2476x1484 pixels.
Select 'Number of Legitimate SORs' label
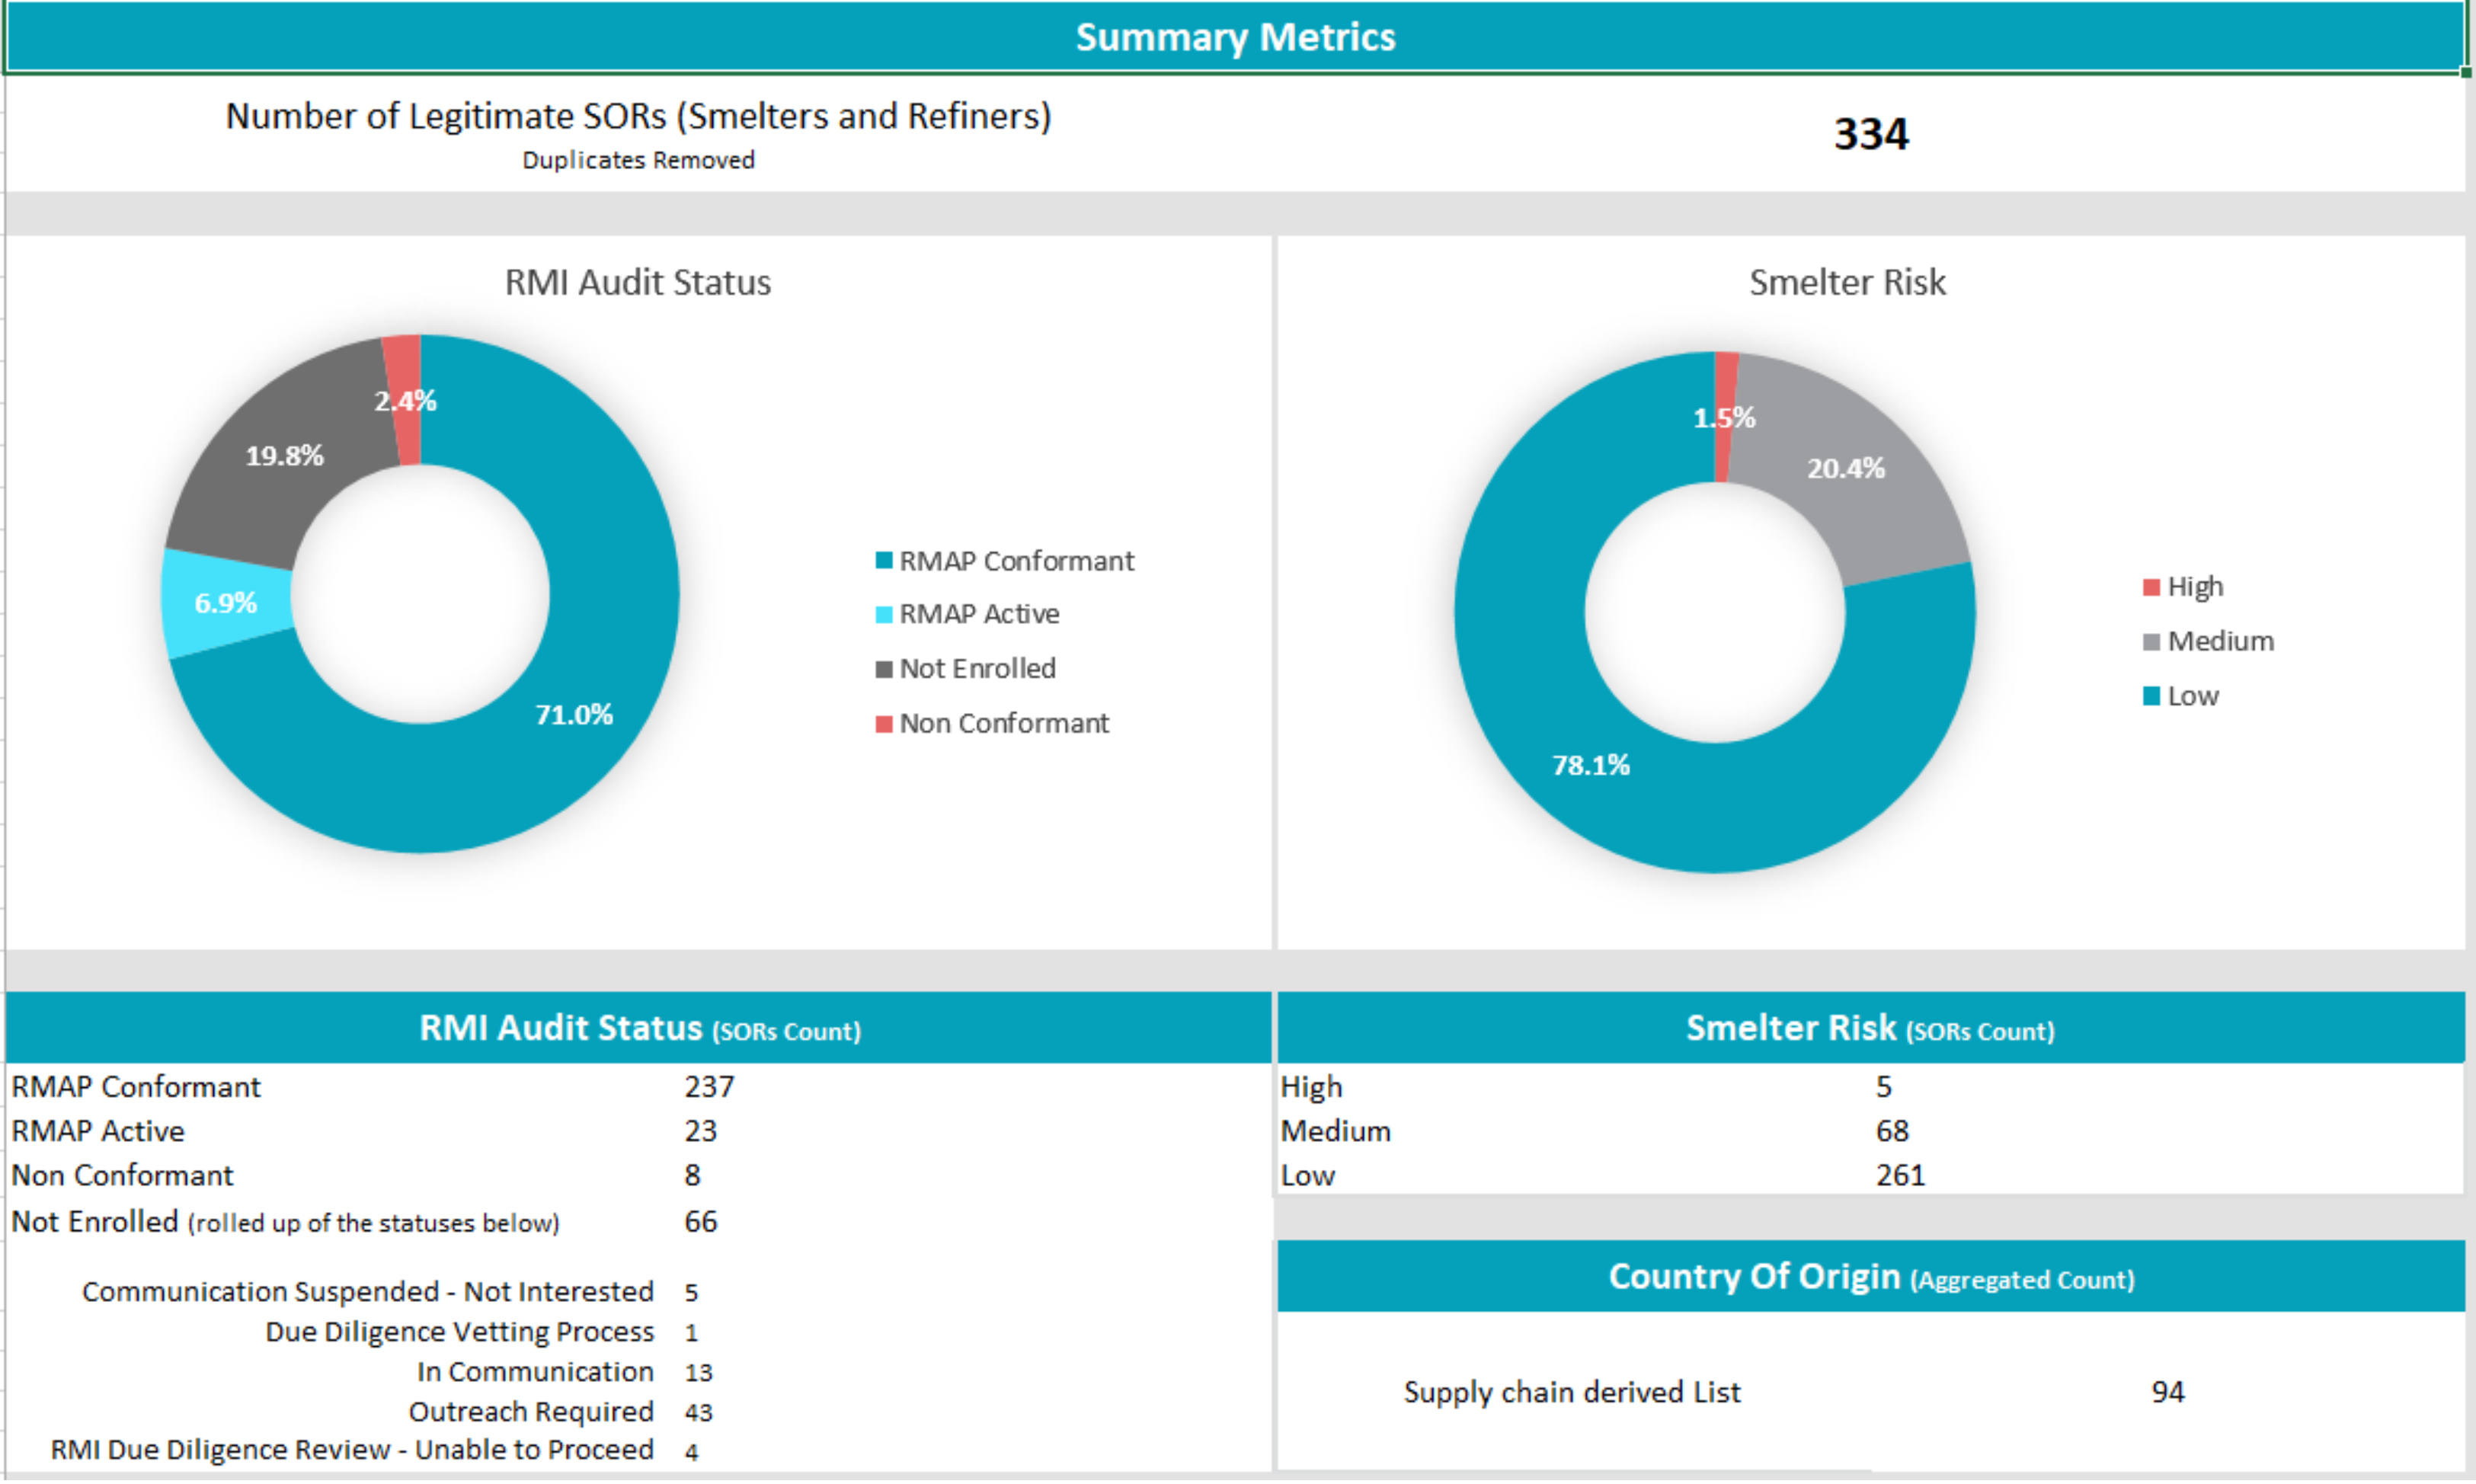(638, 117)
